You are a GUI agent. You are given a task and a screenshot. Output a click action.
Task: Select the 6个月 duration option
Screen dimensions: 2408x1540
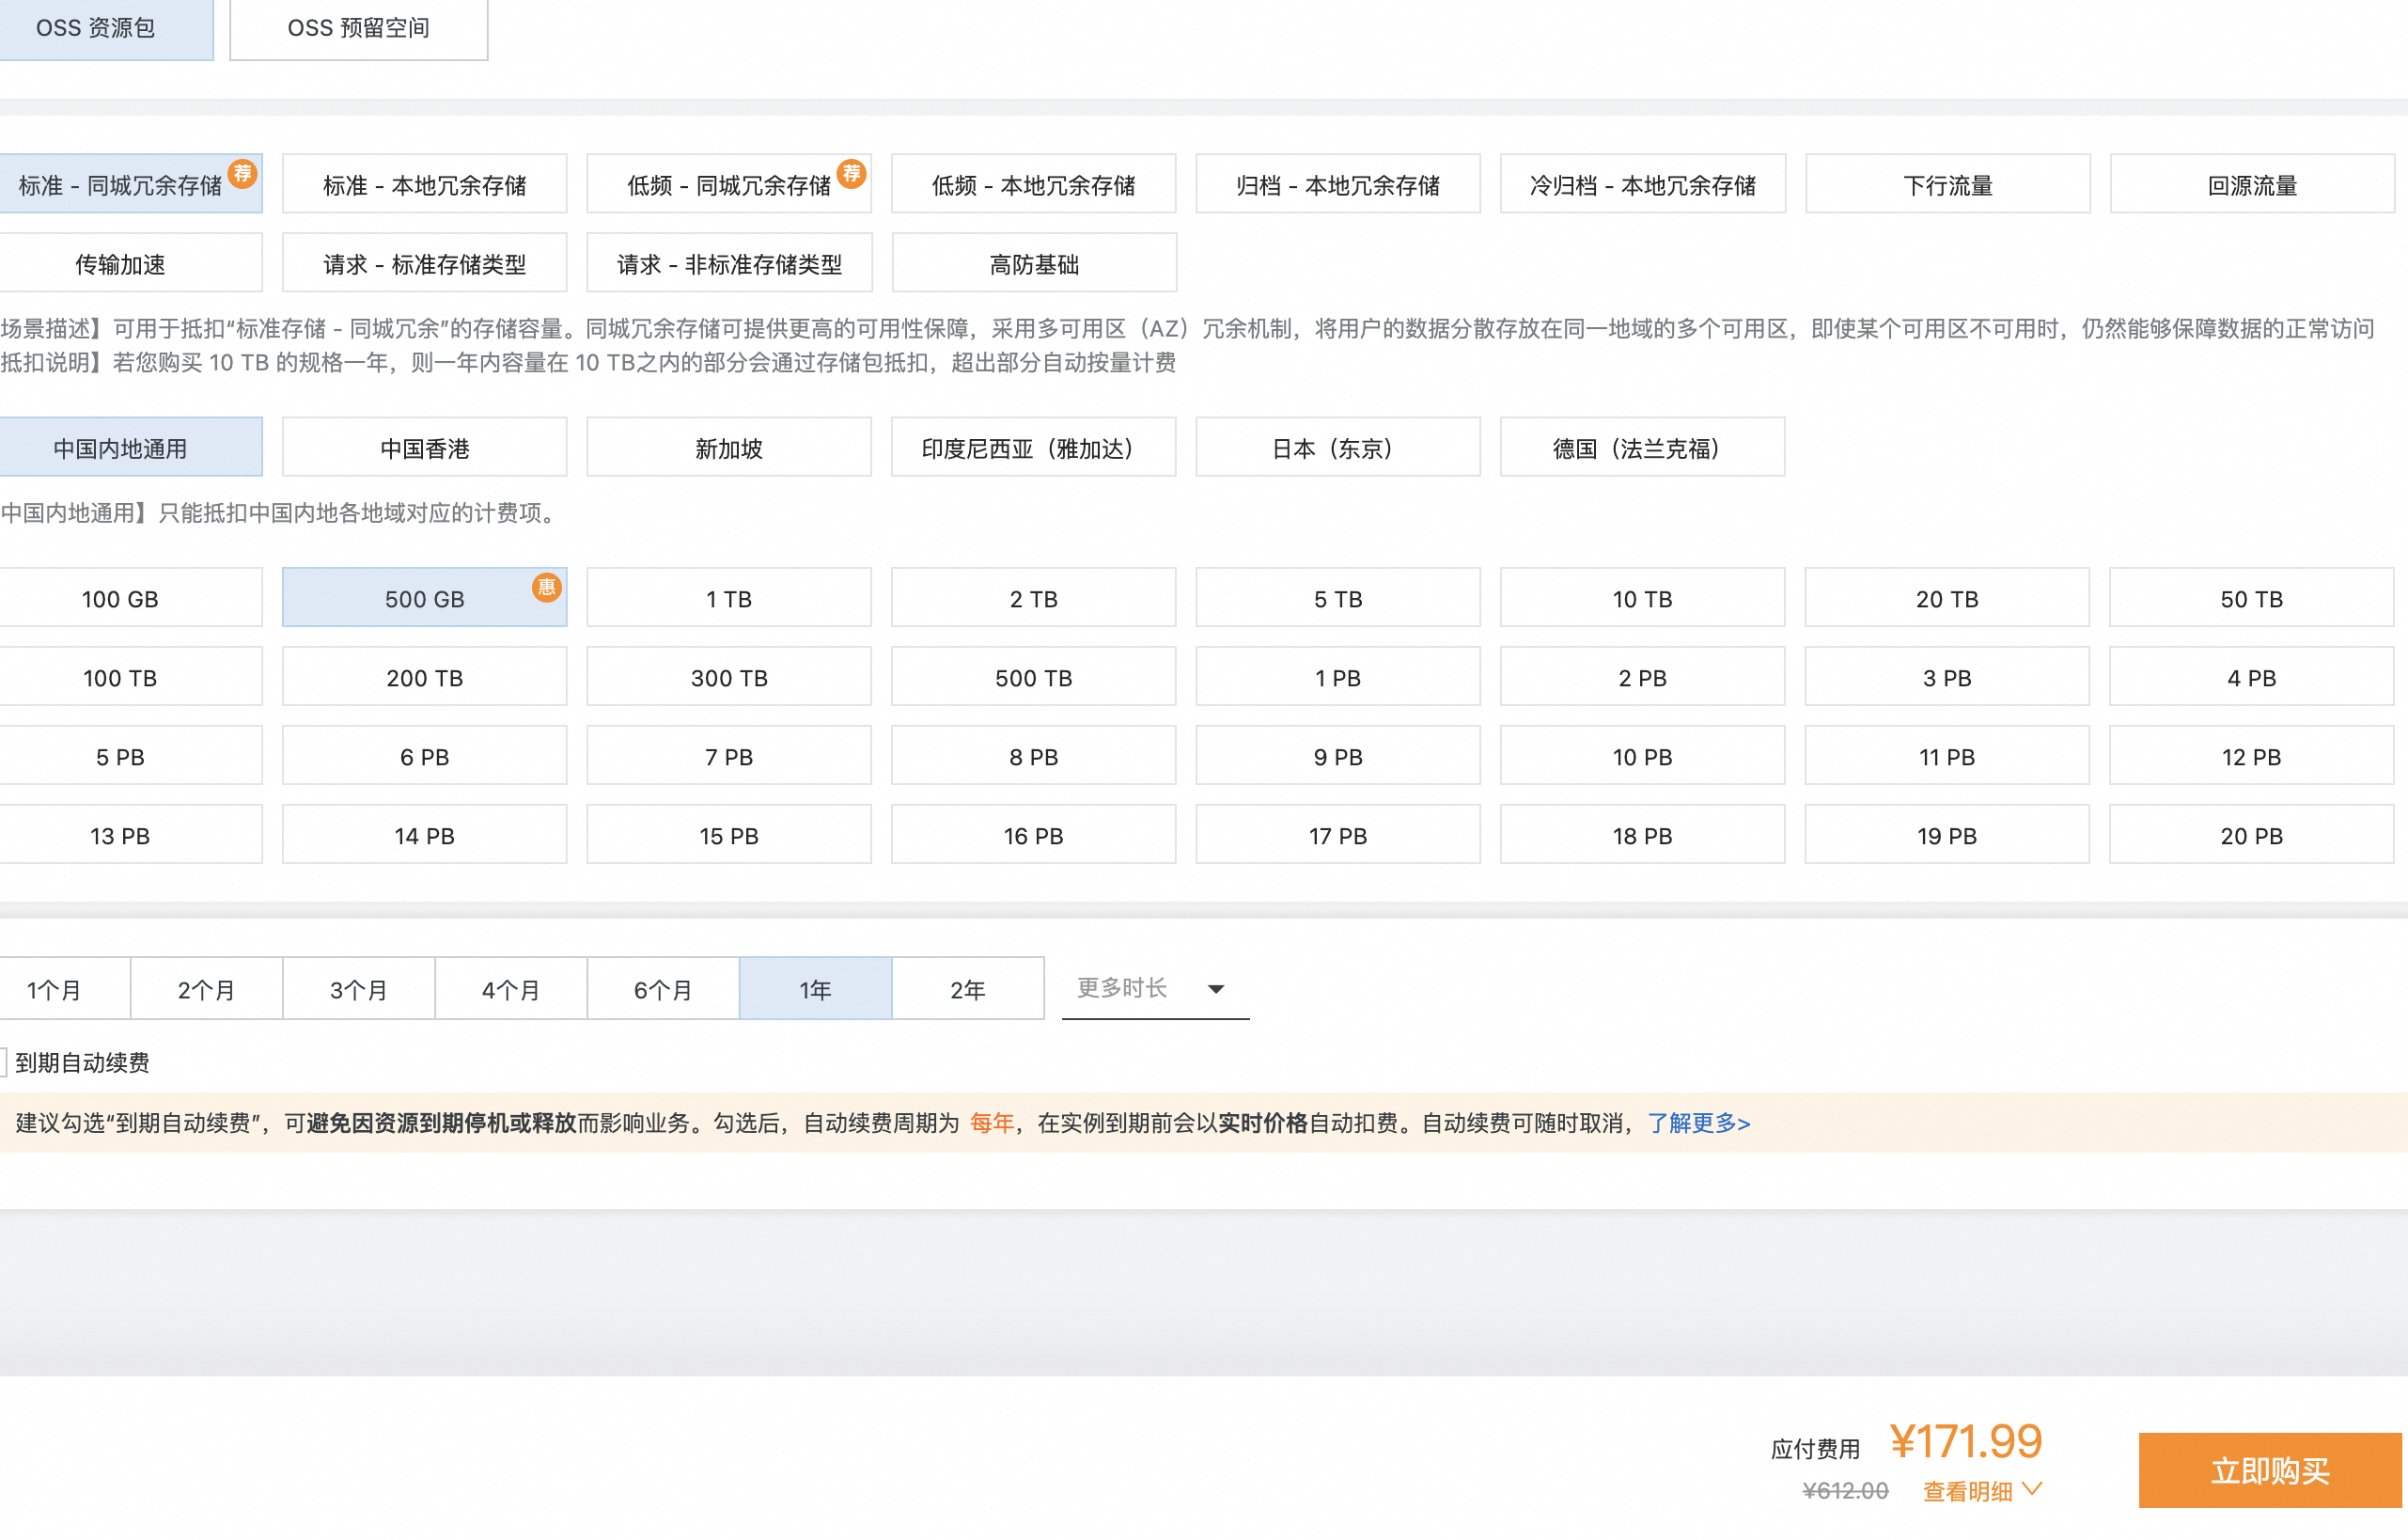(x=662, y=989)
